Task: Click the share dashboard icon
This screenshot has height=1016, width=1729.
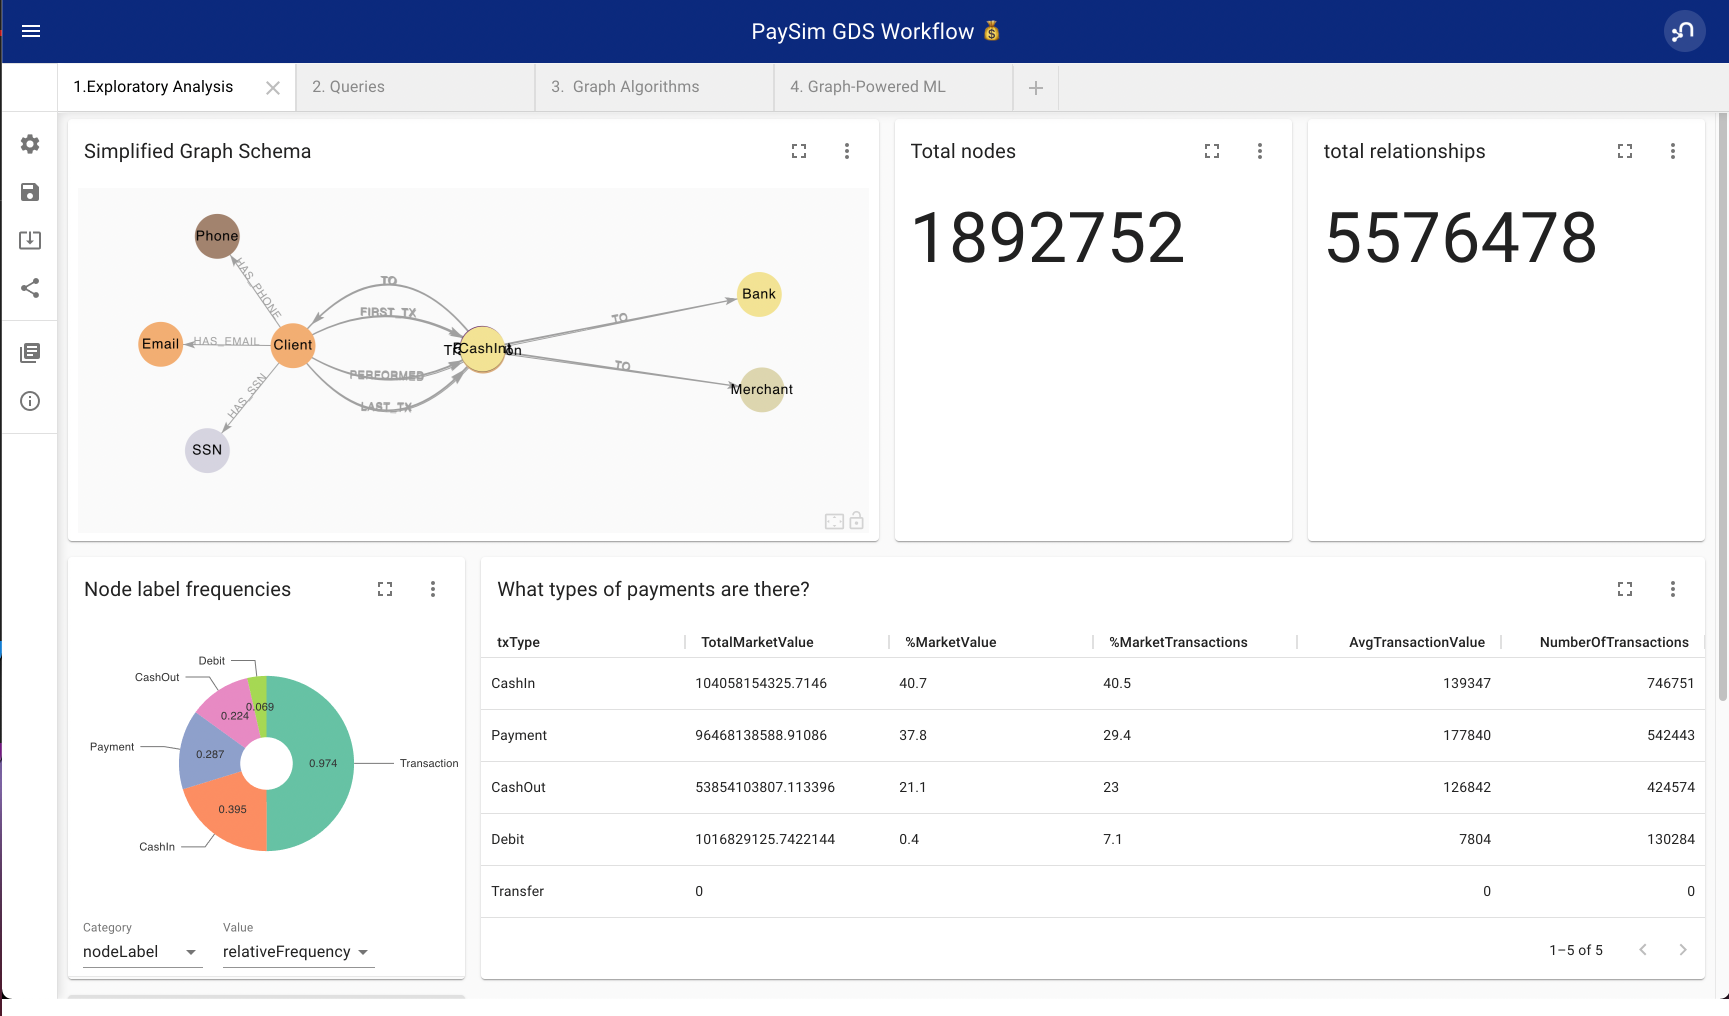Action: click(30, 288)
